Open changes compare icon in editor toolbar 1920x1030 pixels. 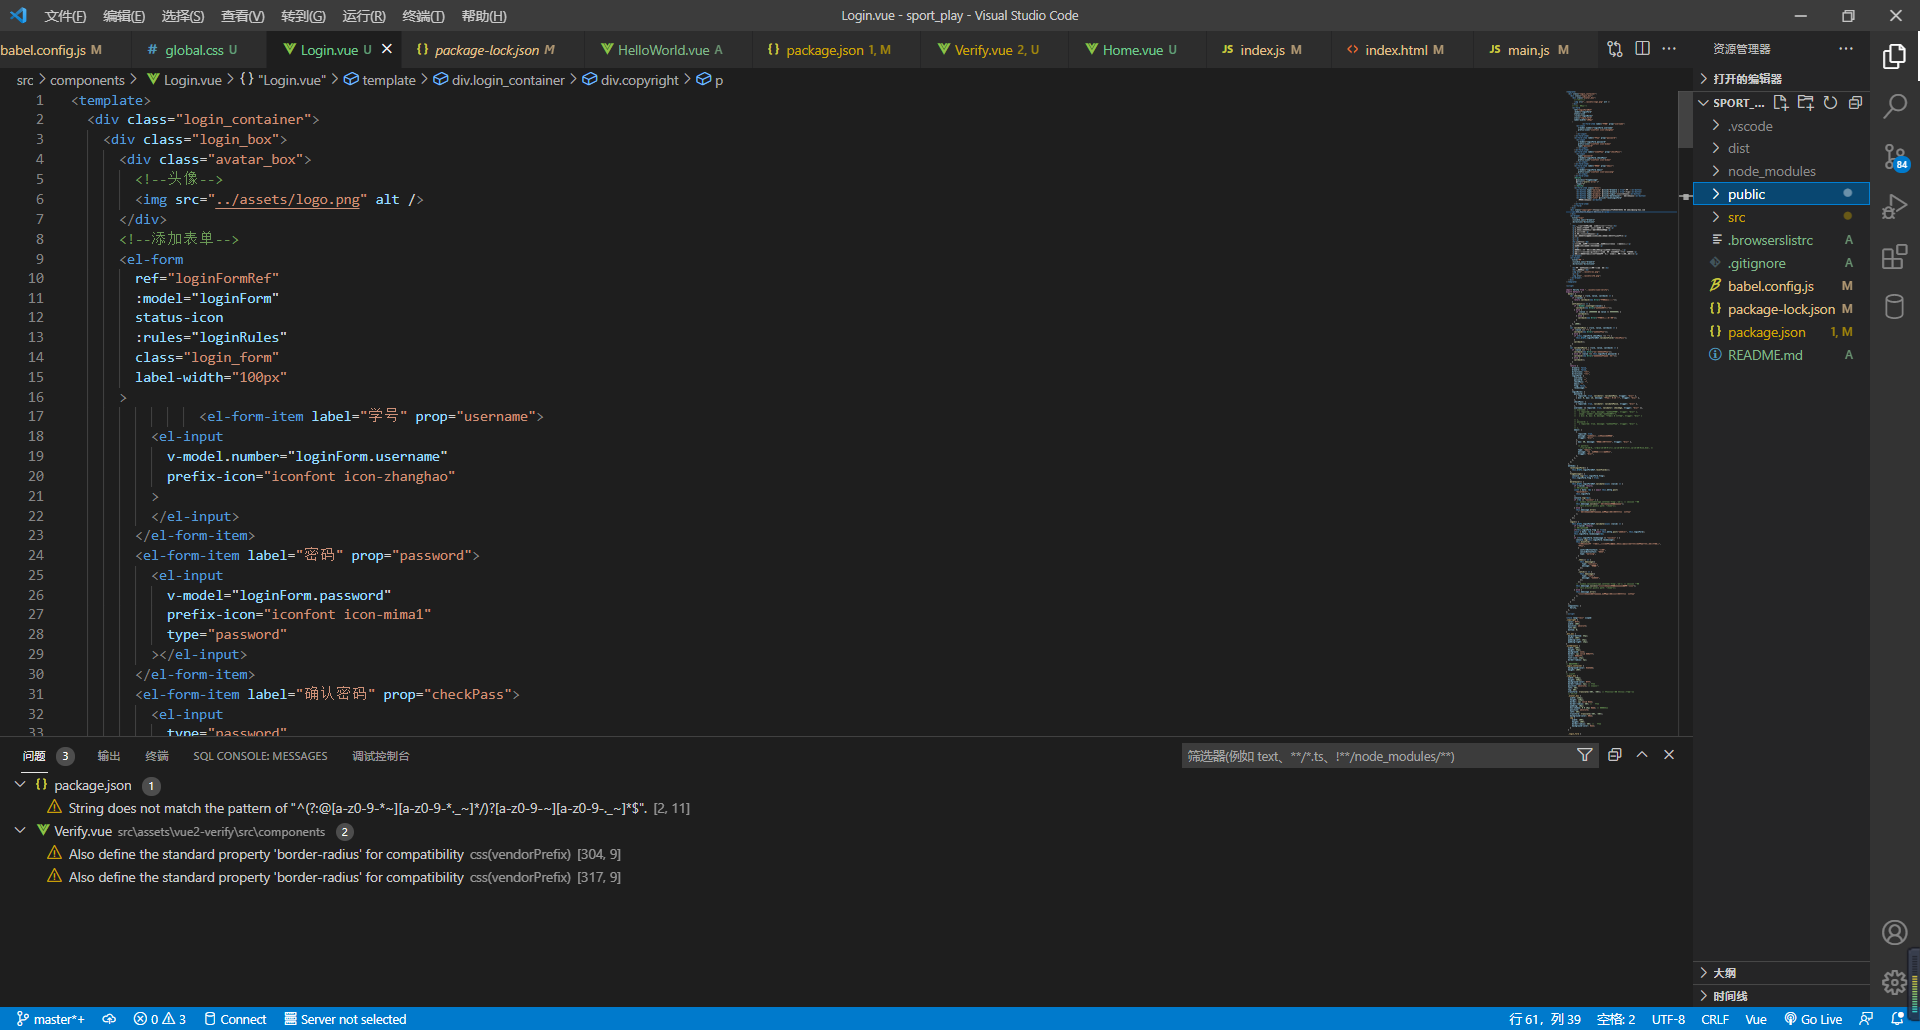click(1615, 49)
